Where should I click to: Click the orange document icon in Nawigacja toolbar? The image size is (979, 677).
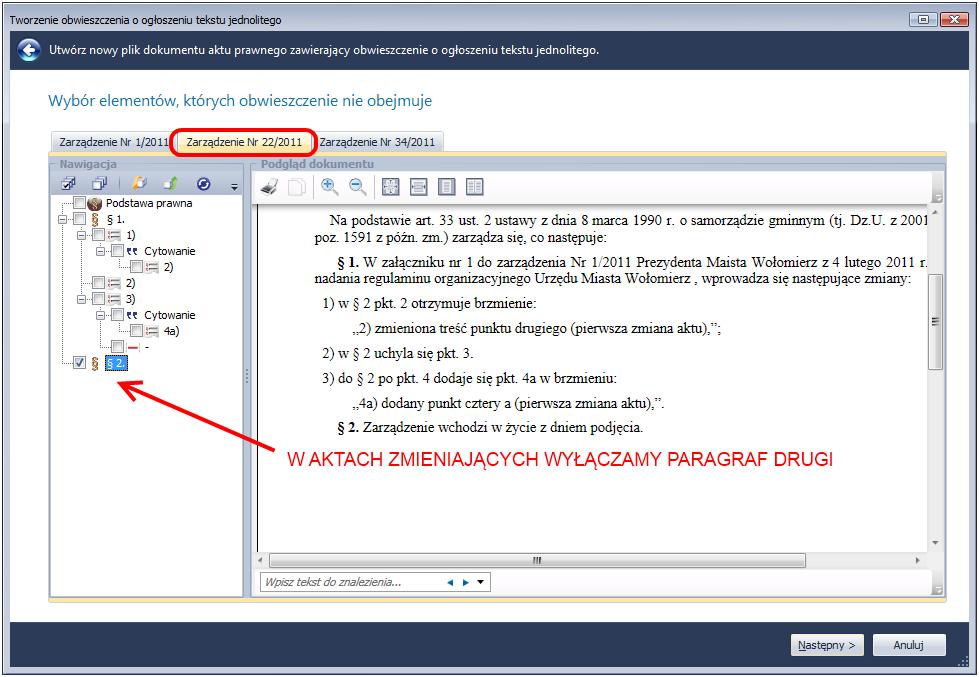[x=139, y=184]
